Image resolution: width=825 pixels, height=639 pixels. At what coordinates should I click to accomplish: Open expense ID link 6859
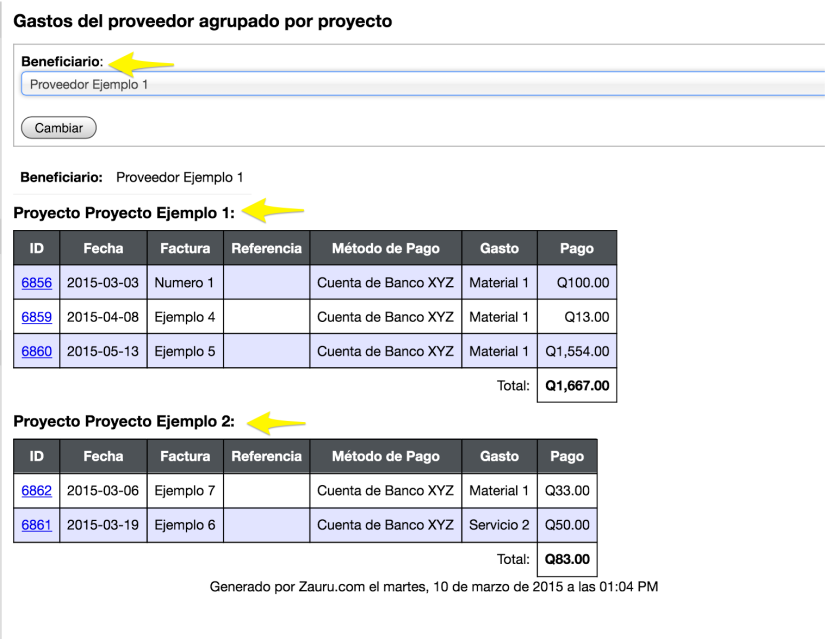click(37, 317)
